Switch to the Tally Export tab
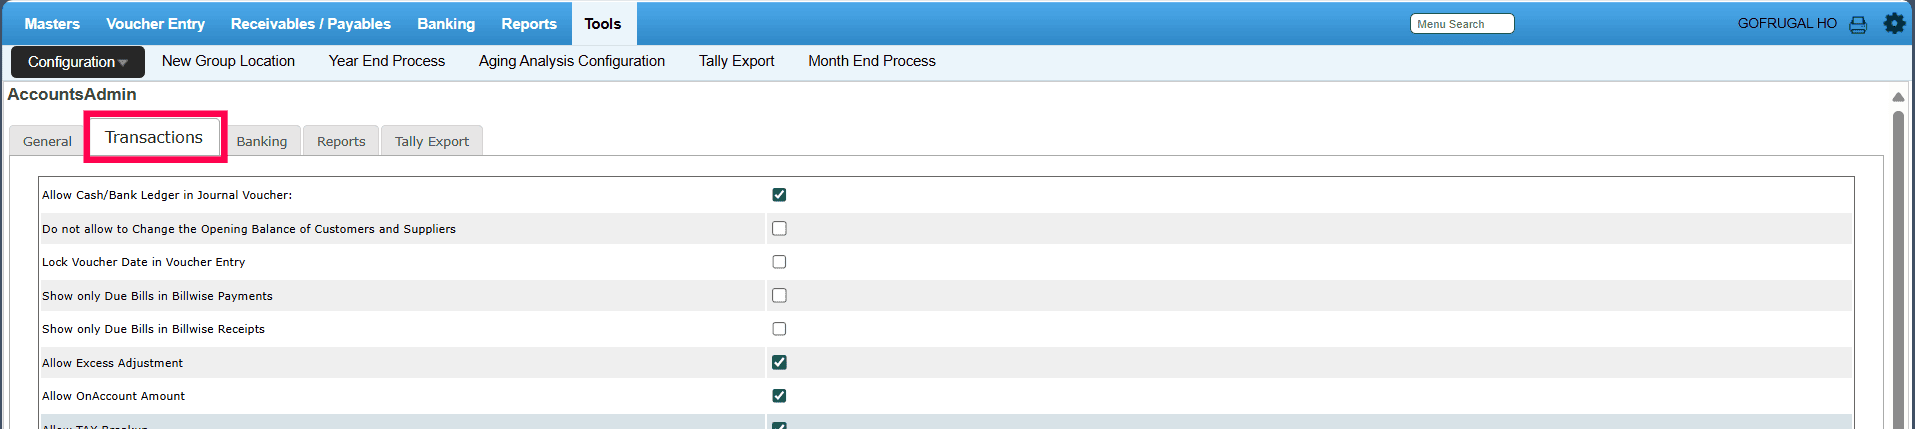1915x429 pixels. tap(431, 141)
